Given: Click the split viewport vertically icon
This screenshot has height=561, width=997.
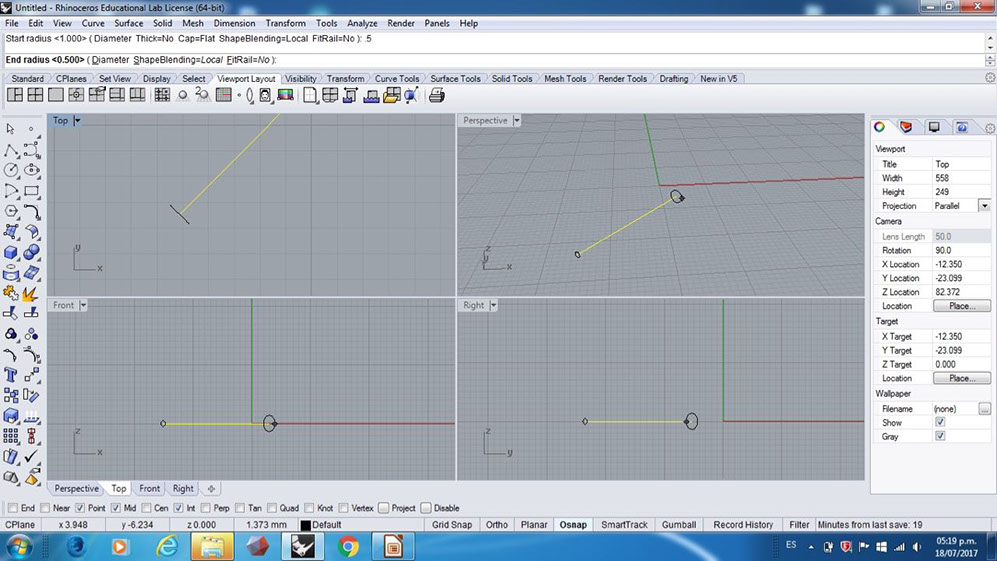Looking at the screenshot, I should [x=137, y=95].
